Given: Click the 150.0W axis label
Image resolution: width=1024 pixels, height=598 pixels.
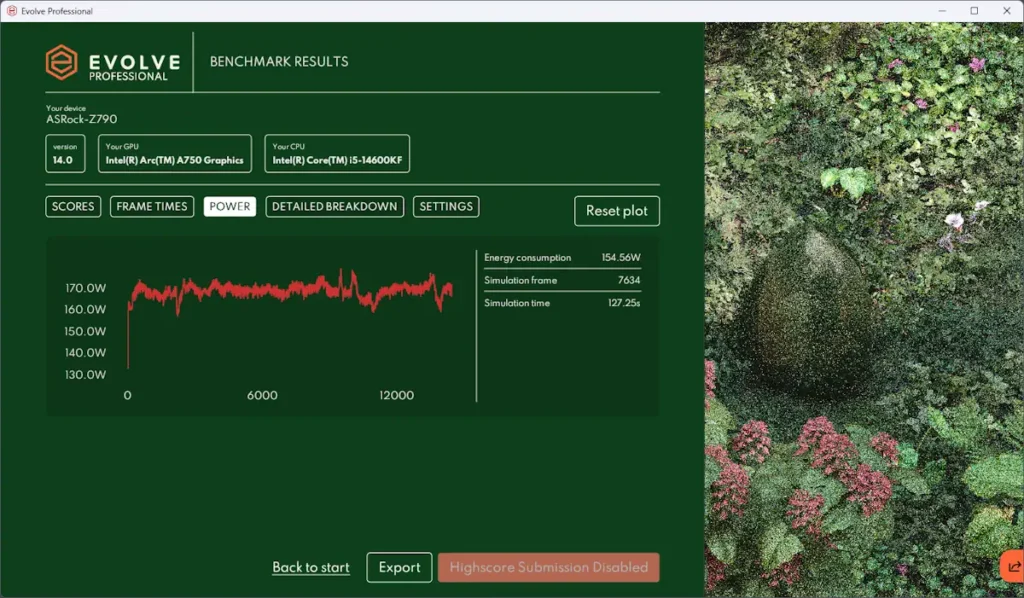Looking at the screenshot, I should tap(85, 331).
